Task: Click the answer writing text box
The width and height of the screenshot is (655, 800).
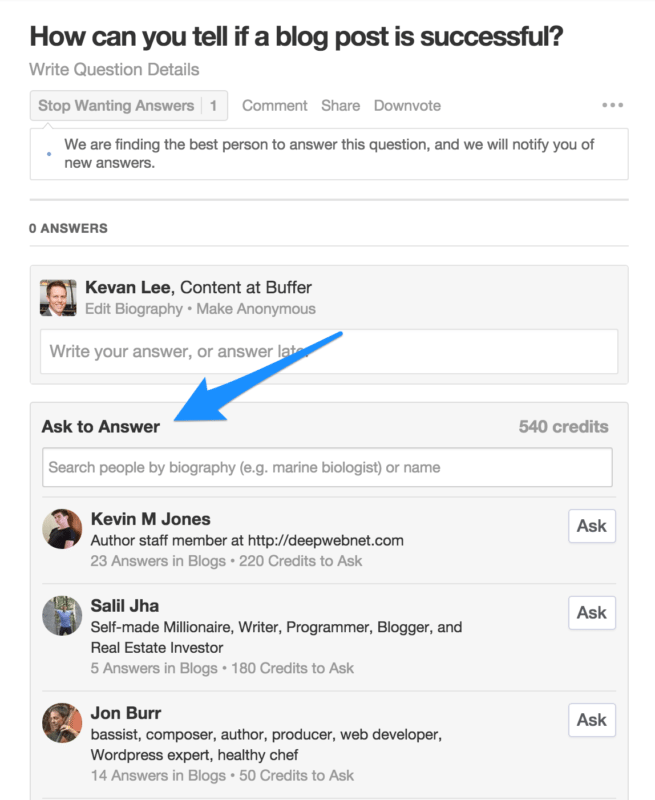Action: [x=327, y=352]
